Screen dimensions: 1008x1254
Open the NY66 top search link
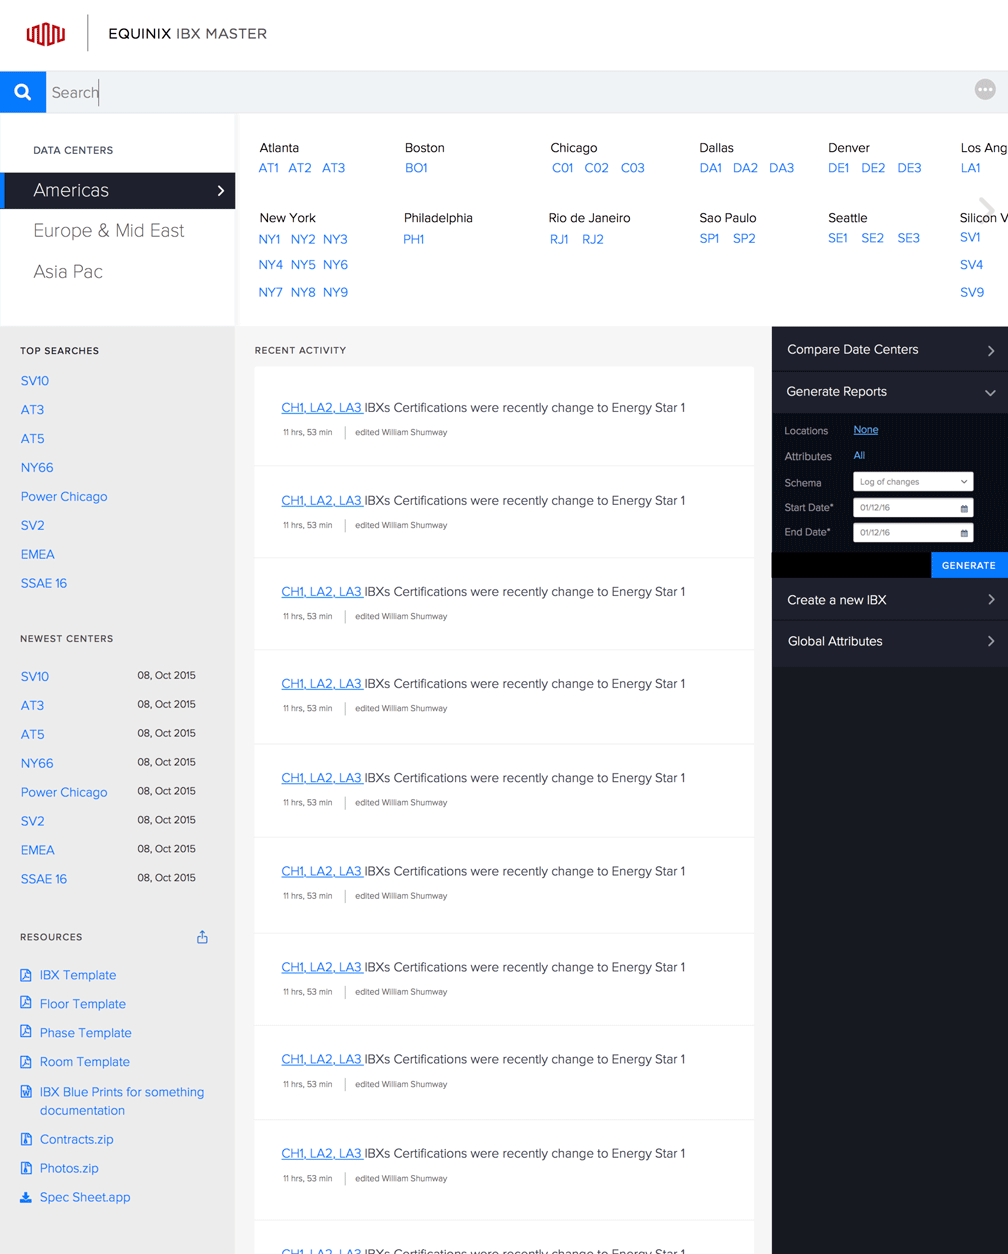coord(36,467)
